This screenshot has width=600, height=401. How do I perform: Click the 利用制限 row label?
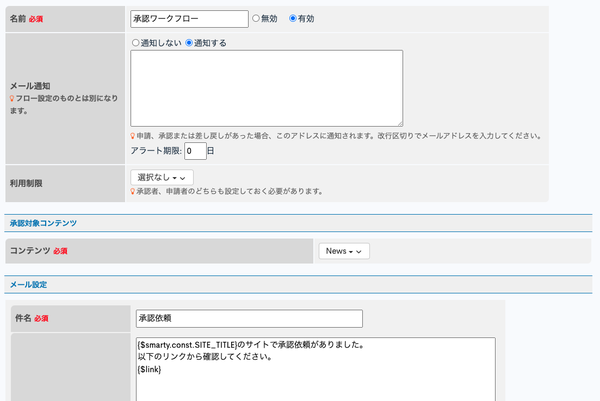(x=26, y=183)
